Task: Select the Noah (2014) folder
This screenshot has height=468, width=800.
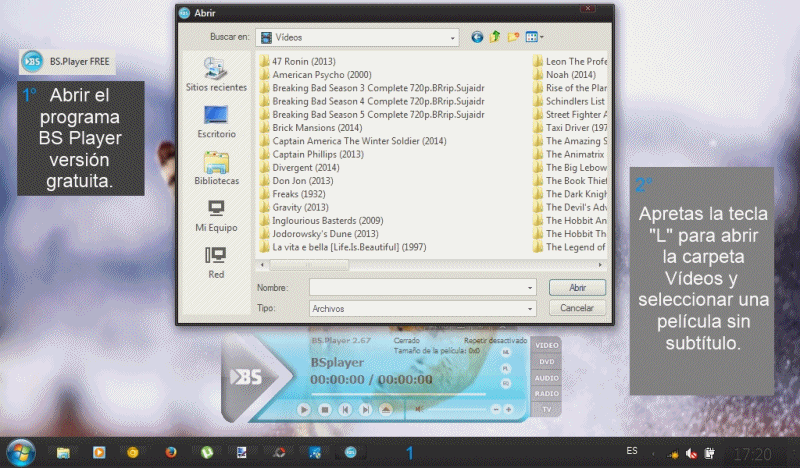Action: point(564,75)
